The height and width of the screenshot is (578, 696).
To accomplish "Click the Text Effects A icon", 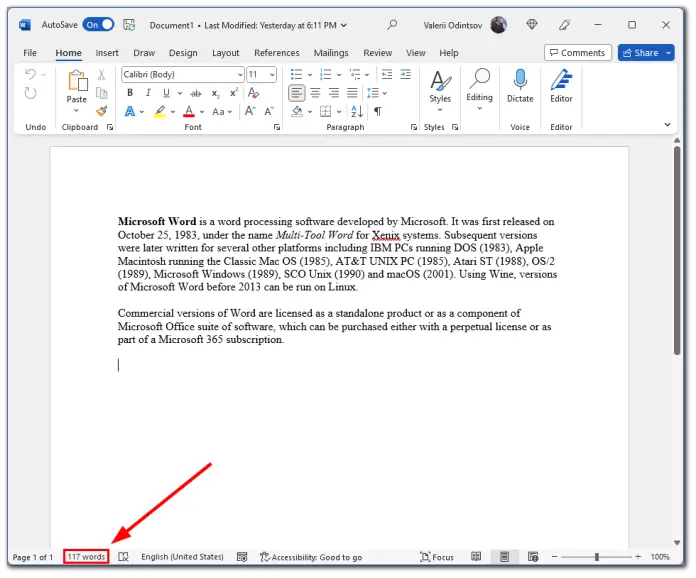I will tap(130, 111).
